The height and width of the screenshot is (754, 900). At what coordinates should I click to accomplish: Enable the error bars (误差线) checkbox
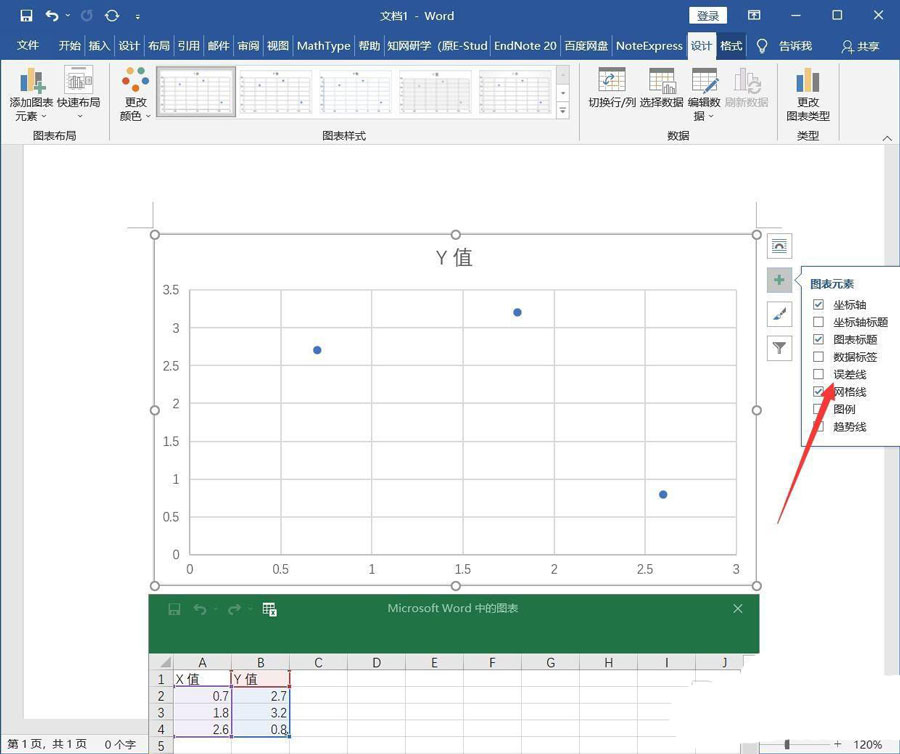coord(819,374)
